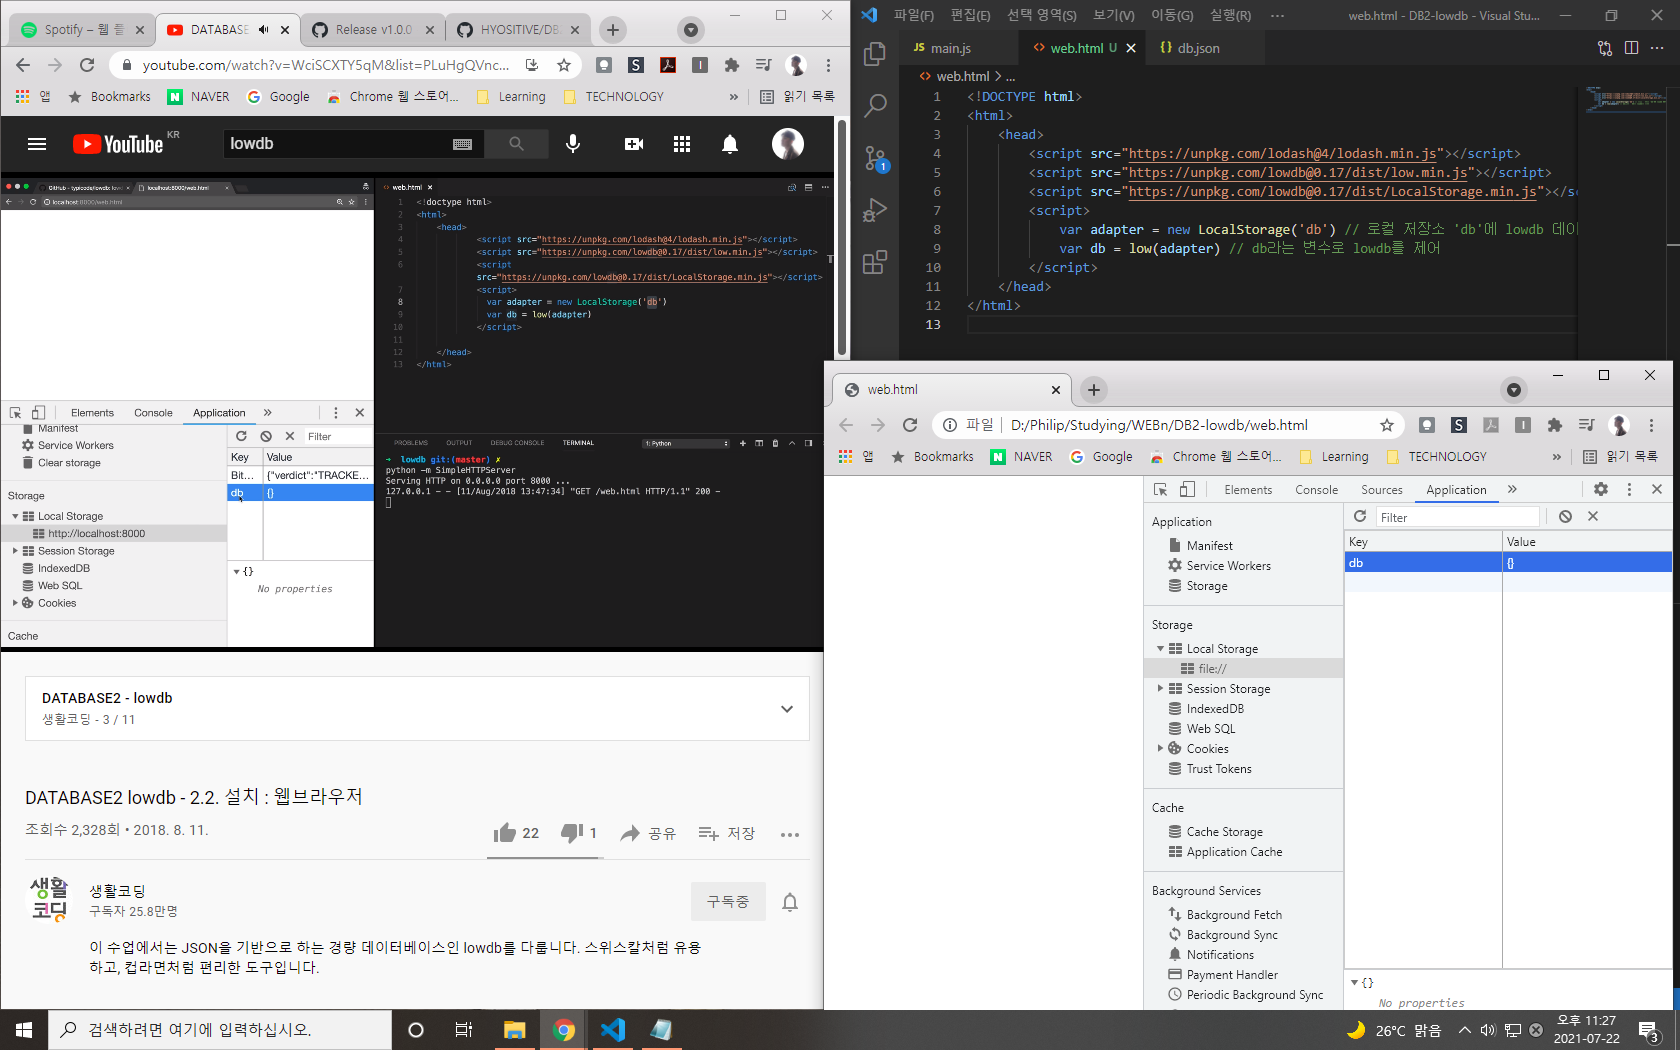
Task: Open tab search dropdown in web.html window
Action: pyautogui.click(x=1514, y=390)
